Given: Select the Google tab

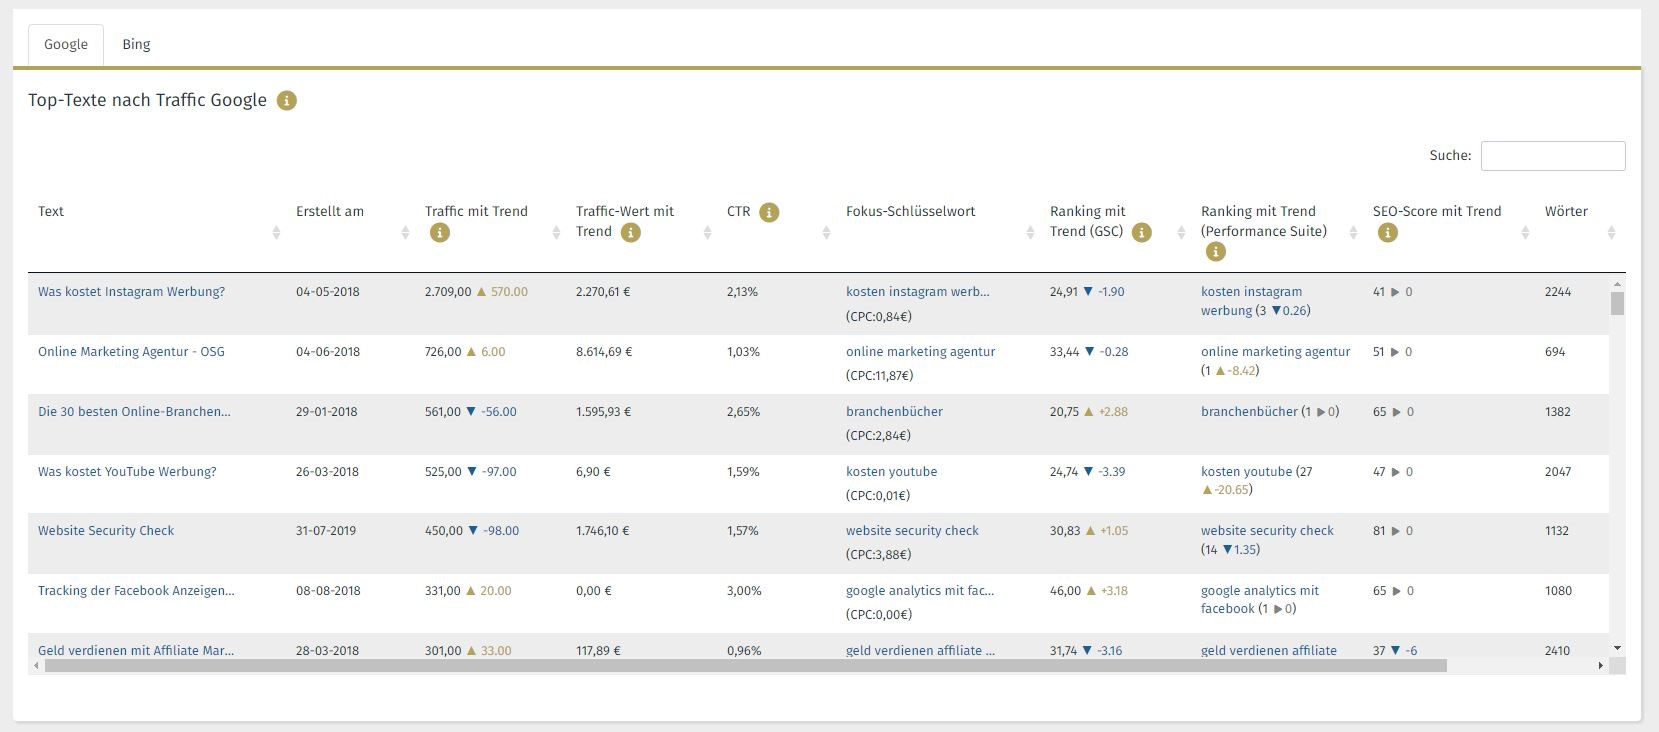Looking at the screenshot, I should 66,45.
